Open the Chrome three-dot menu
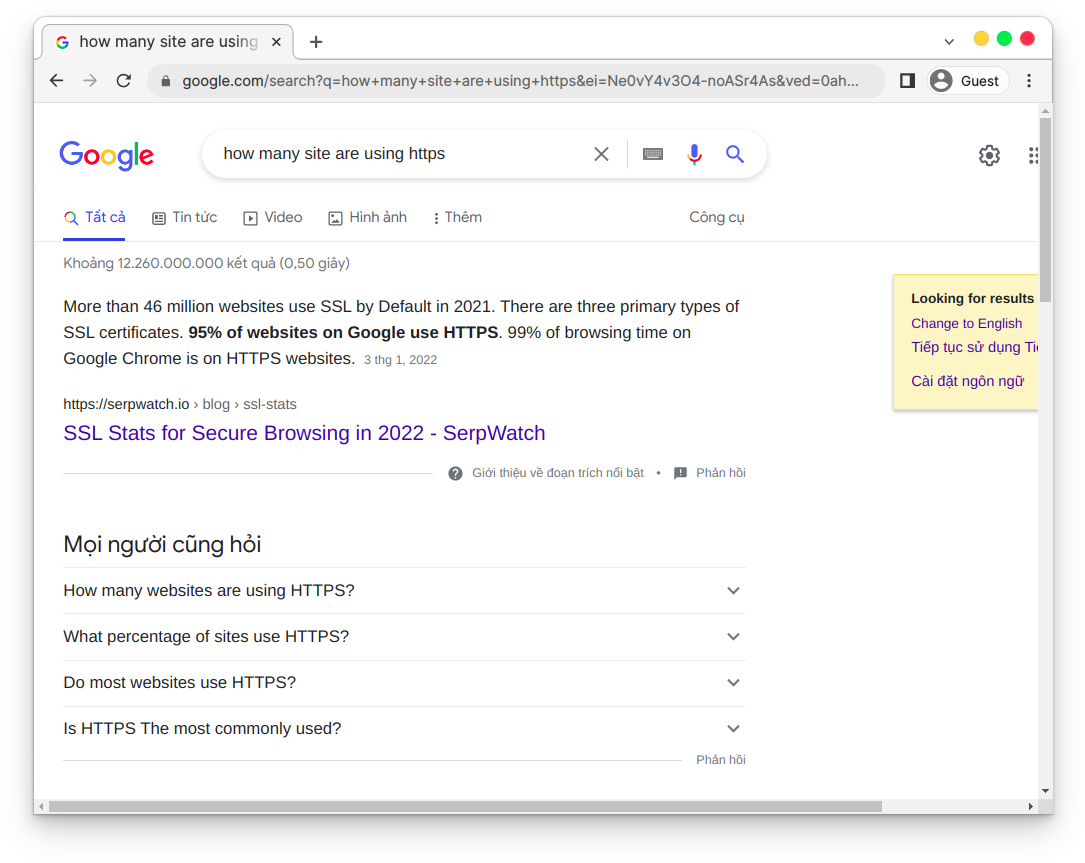 click(x=1029, y=81)
